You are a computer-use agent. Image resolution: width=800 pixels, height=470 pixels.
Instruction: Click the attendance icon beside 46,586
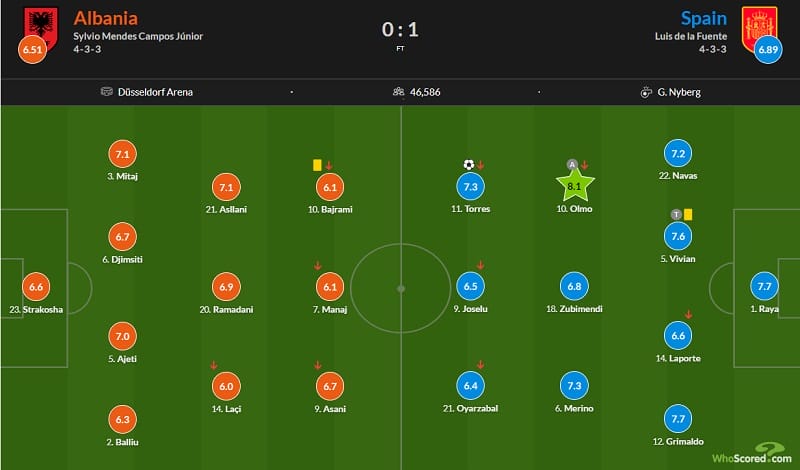(x=399, y=92)
